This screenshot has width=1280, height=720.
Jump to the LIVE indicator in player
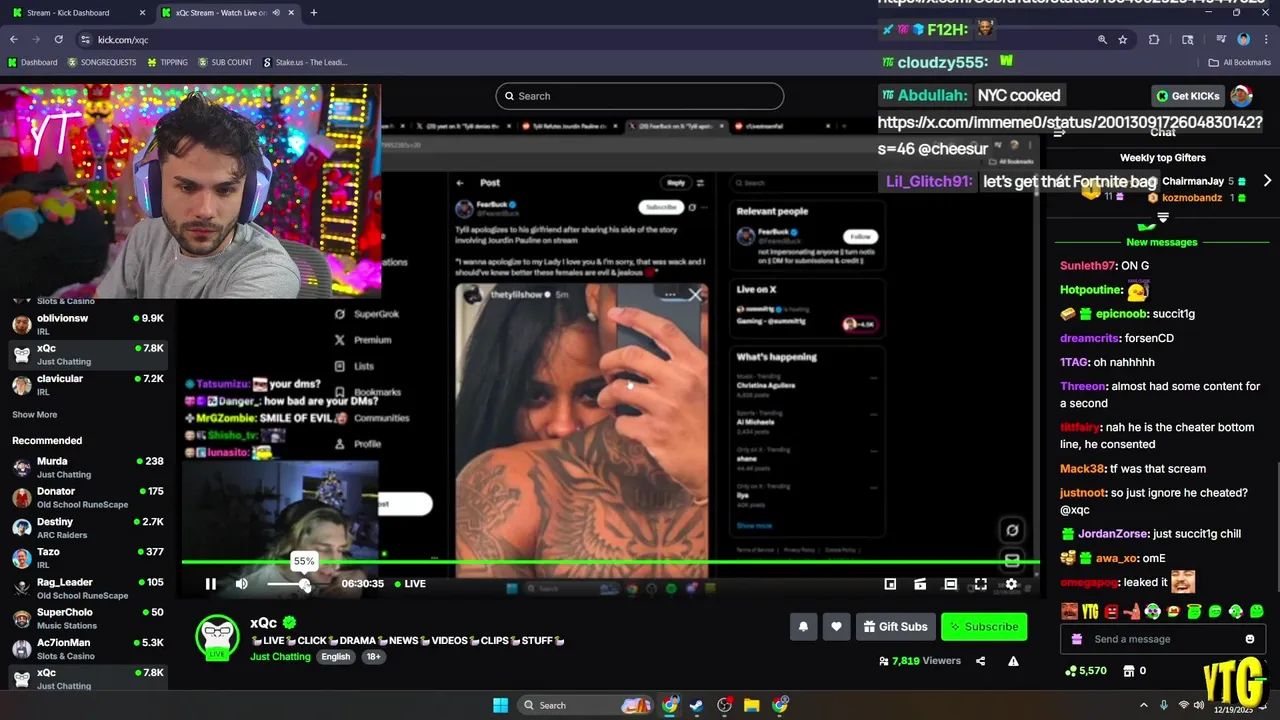pos(410,584)
